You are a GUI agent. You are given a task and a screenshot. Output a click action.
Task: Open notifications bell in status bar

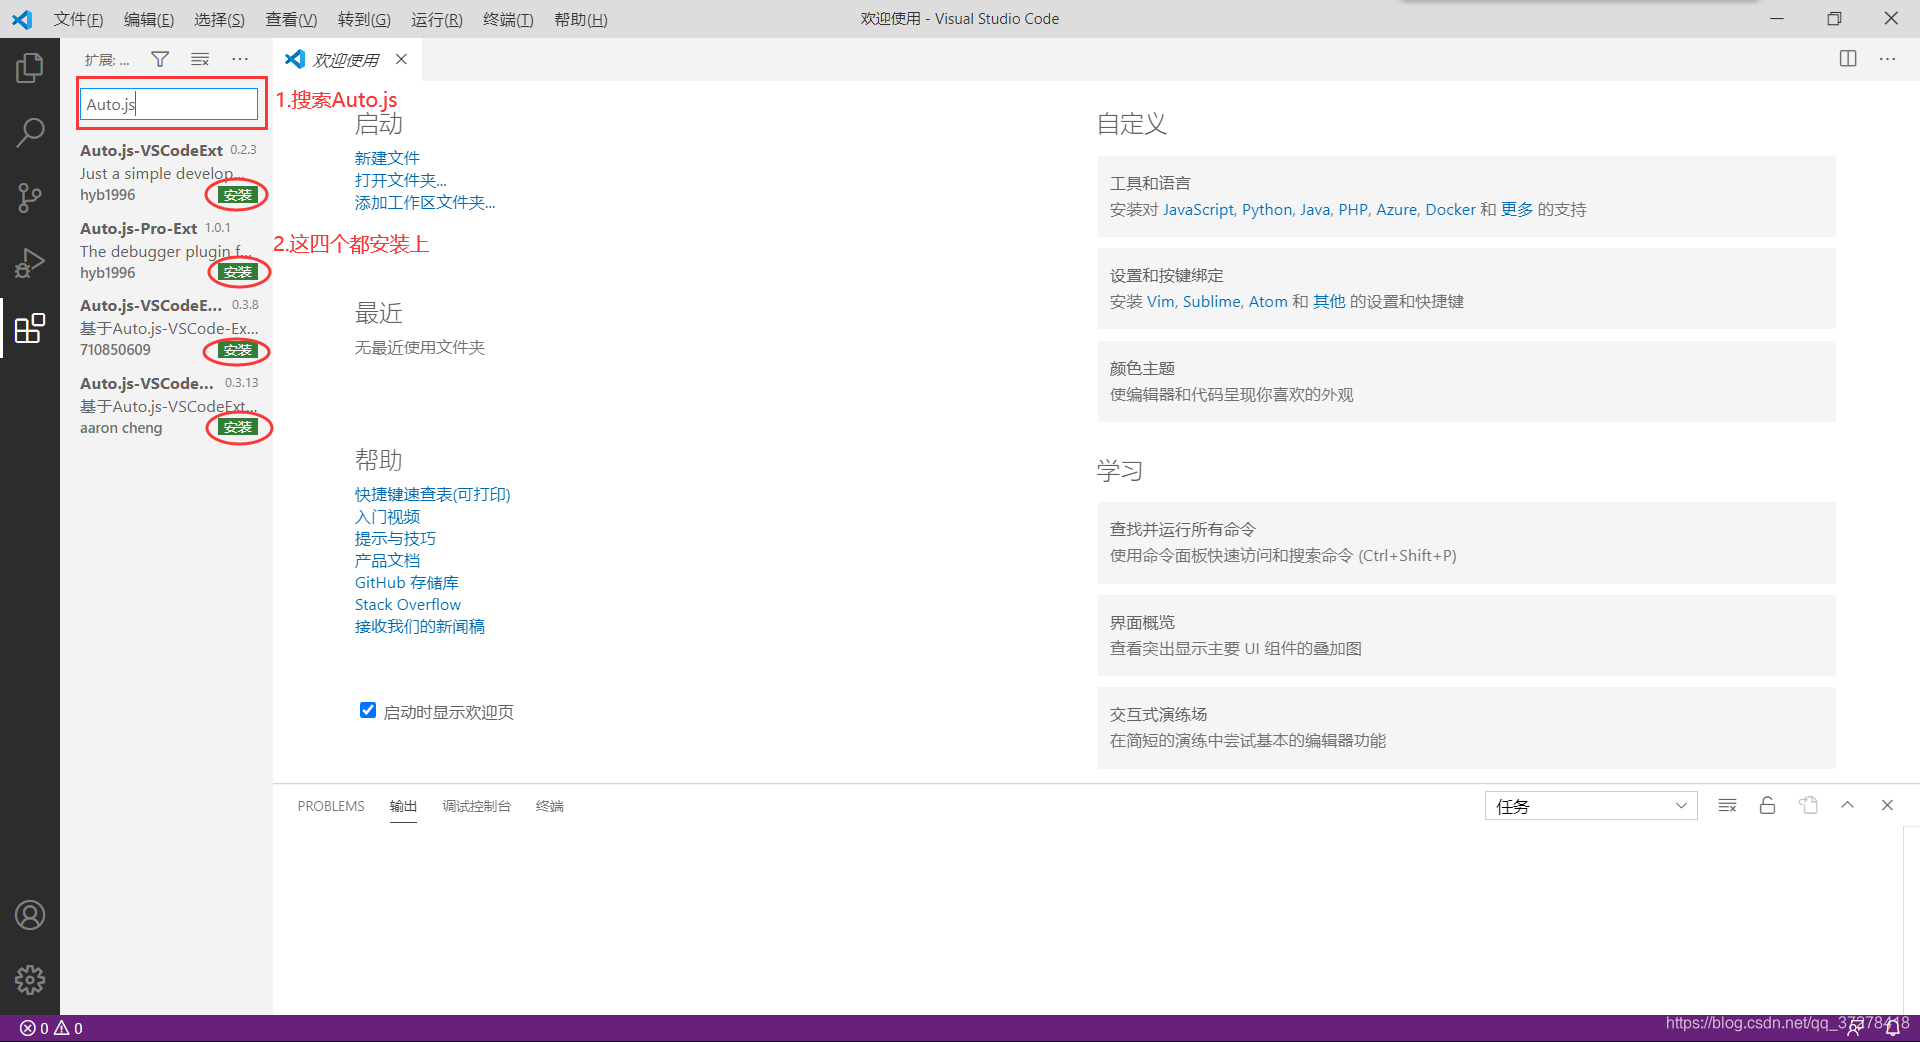(x=1892, y=1028)
